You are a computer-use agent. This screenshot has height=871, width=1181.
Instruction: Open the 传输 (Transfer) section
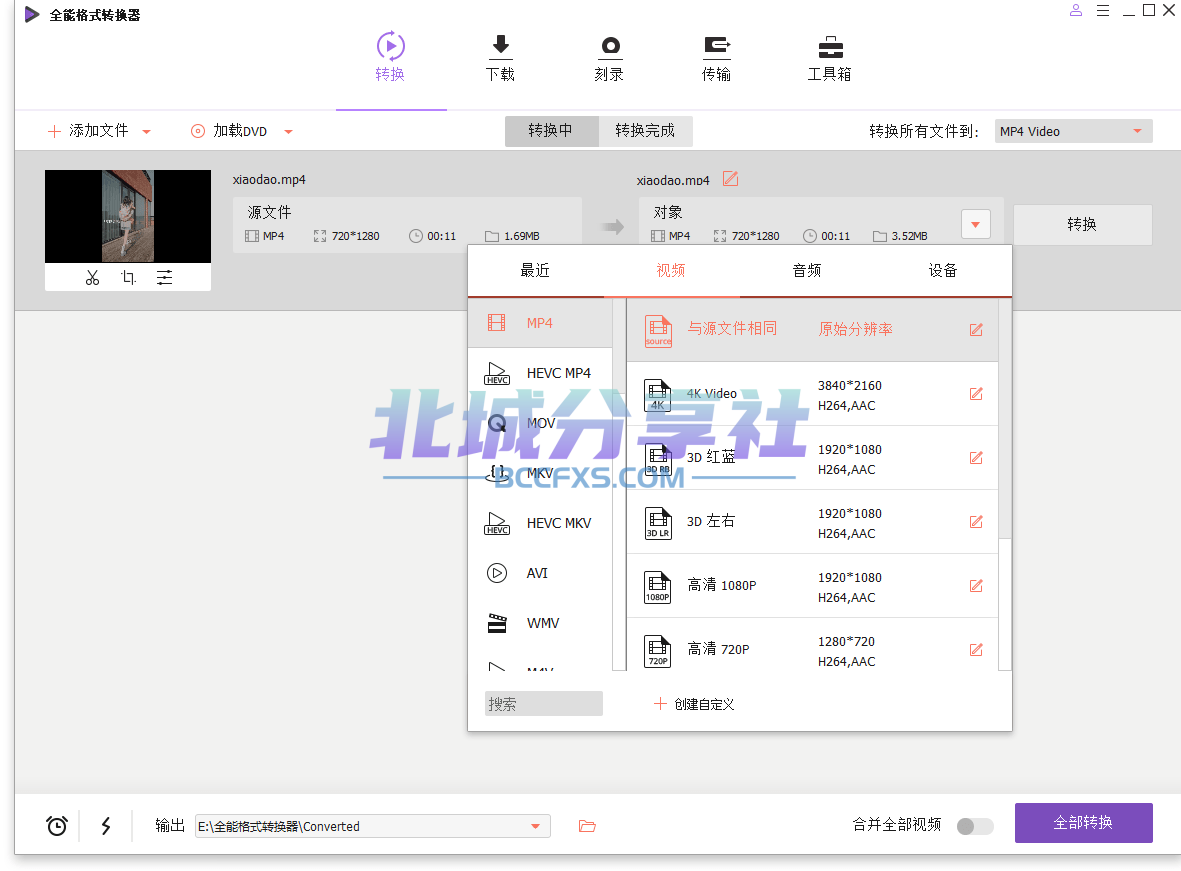[x=716, y=57]
